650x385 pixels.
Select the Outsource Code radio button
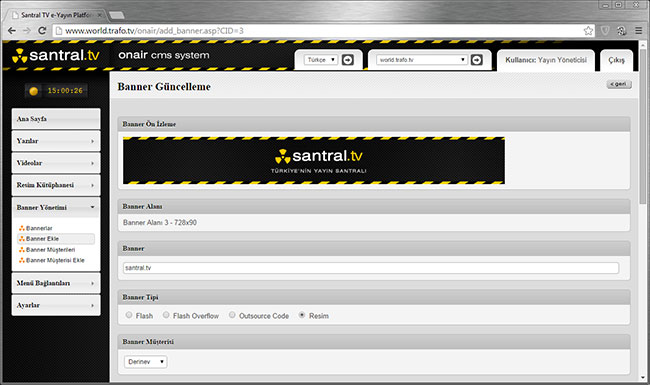pos(232,315)
